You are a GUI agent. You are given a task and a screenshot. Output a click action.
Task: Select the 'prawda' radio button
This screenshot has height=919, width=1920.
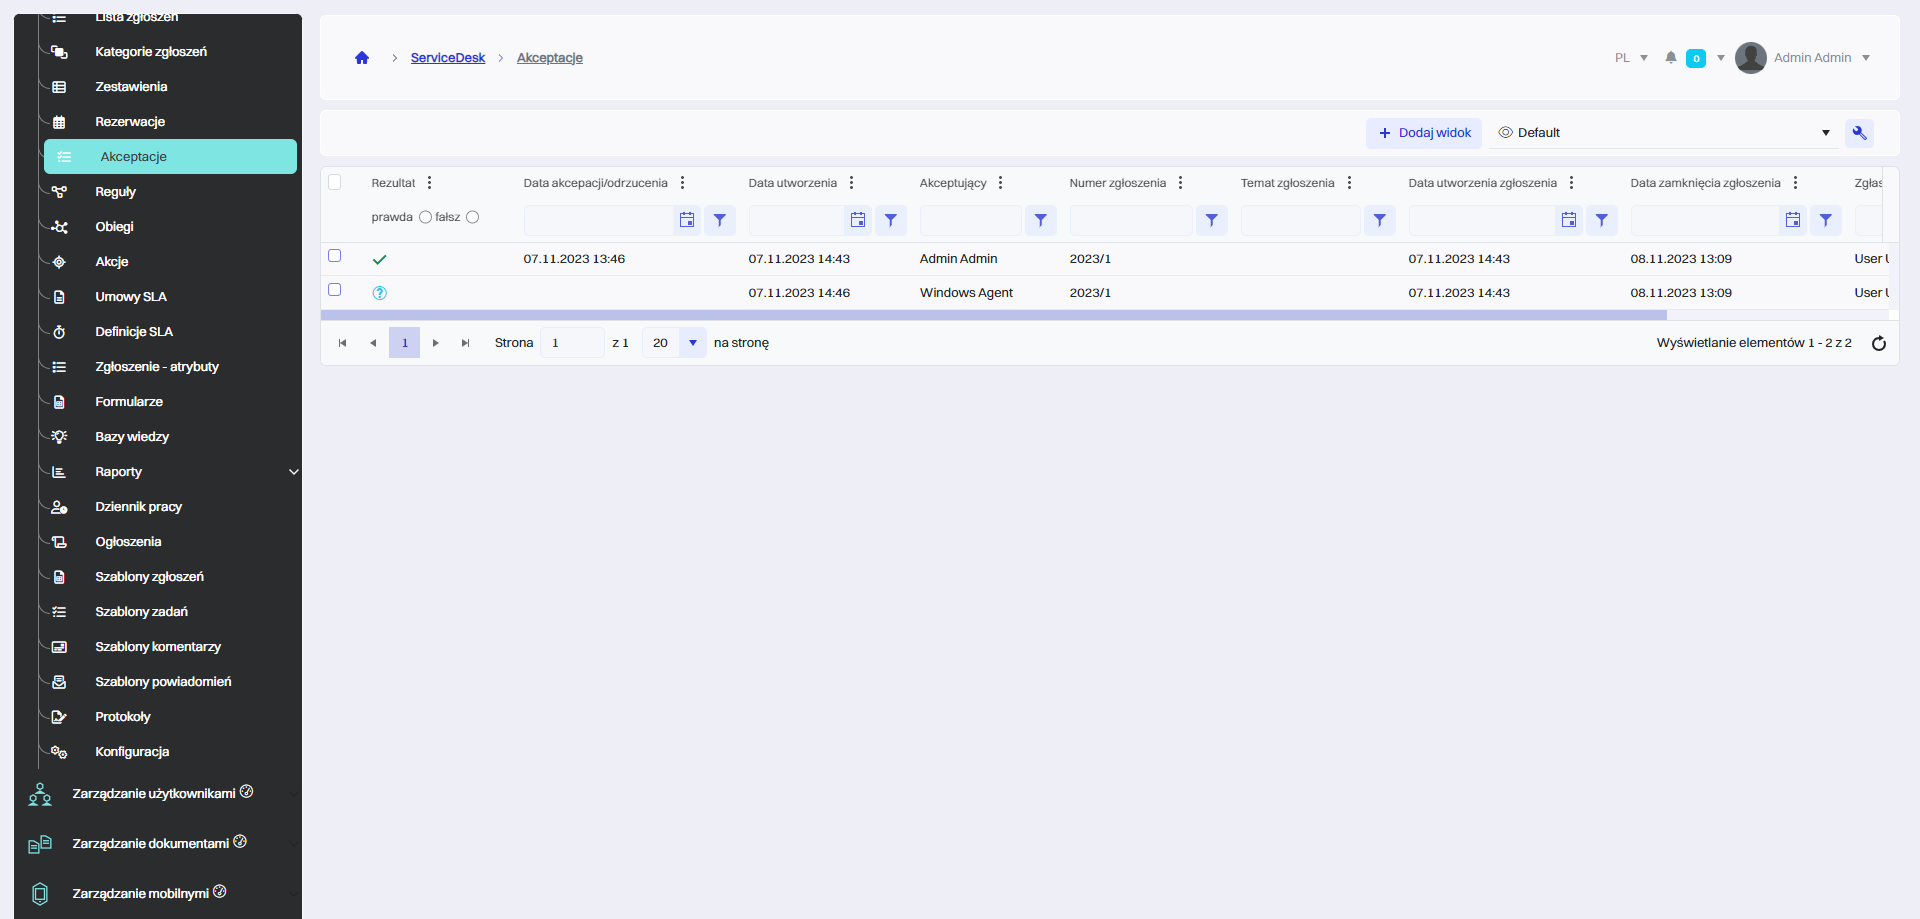click(425, 217)
